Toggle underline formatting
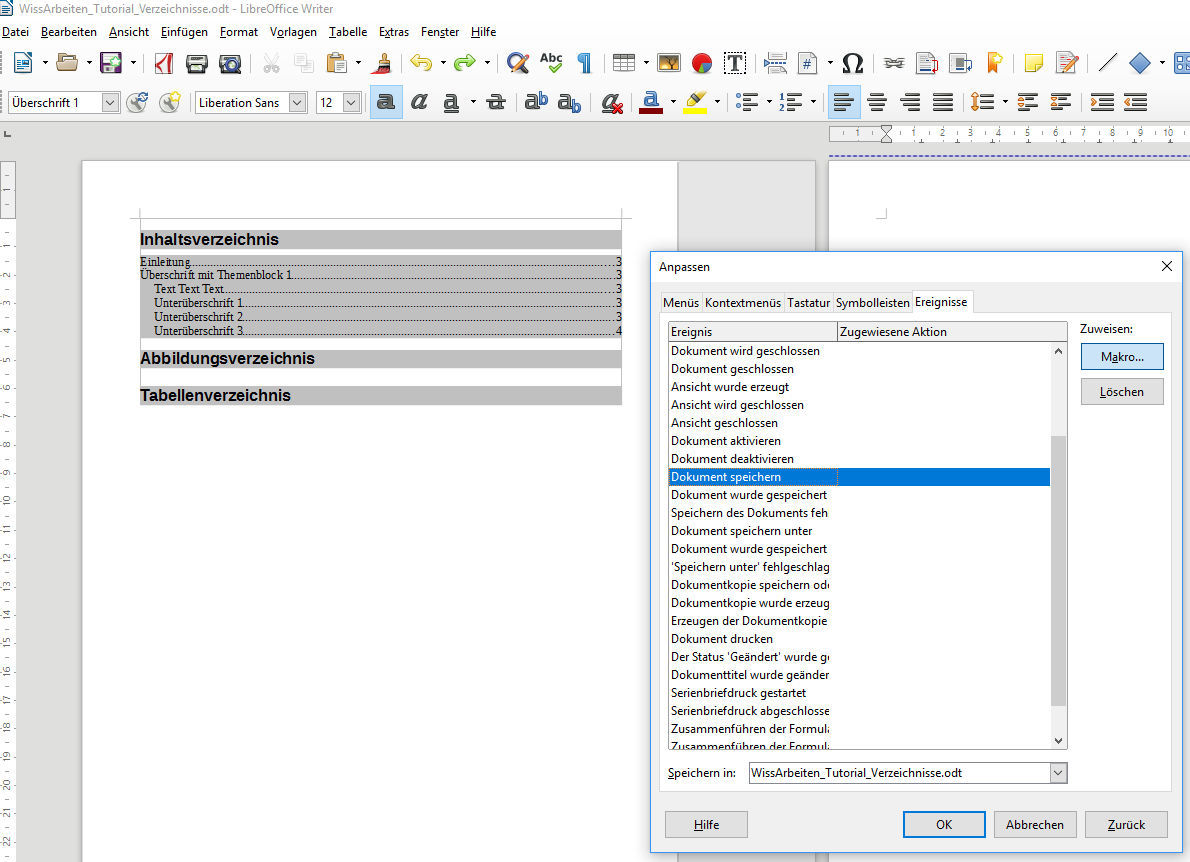Image resolution: width=1190 pixels, height=862 pixels. (x=451, y=102)
